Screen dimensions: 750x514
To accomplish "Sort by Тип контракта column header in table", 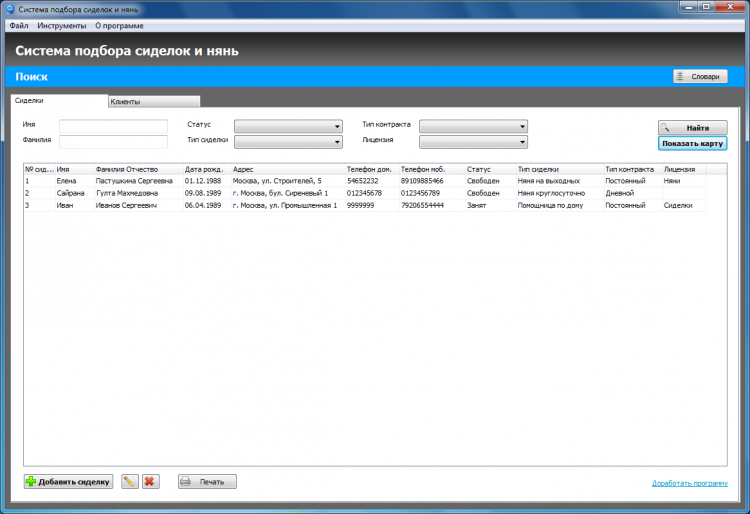I will point(633,169).
